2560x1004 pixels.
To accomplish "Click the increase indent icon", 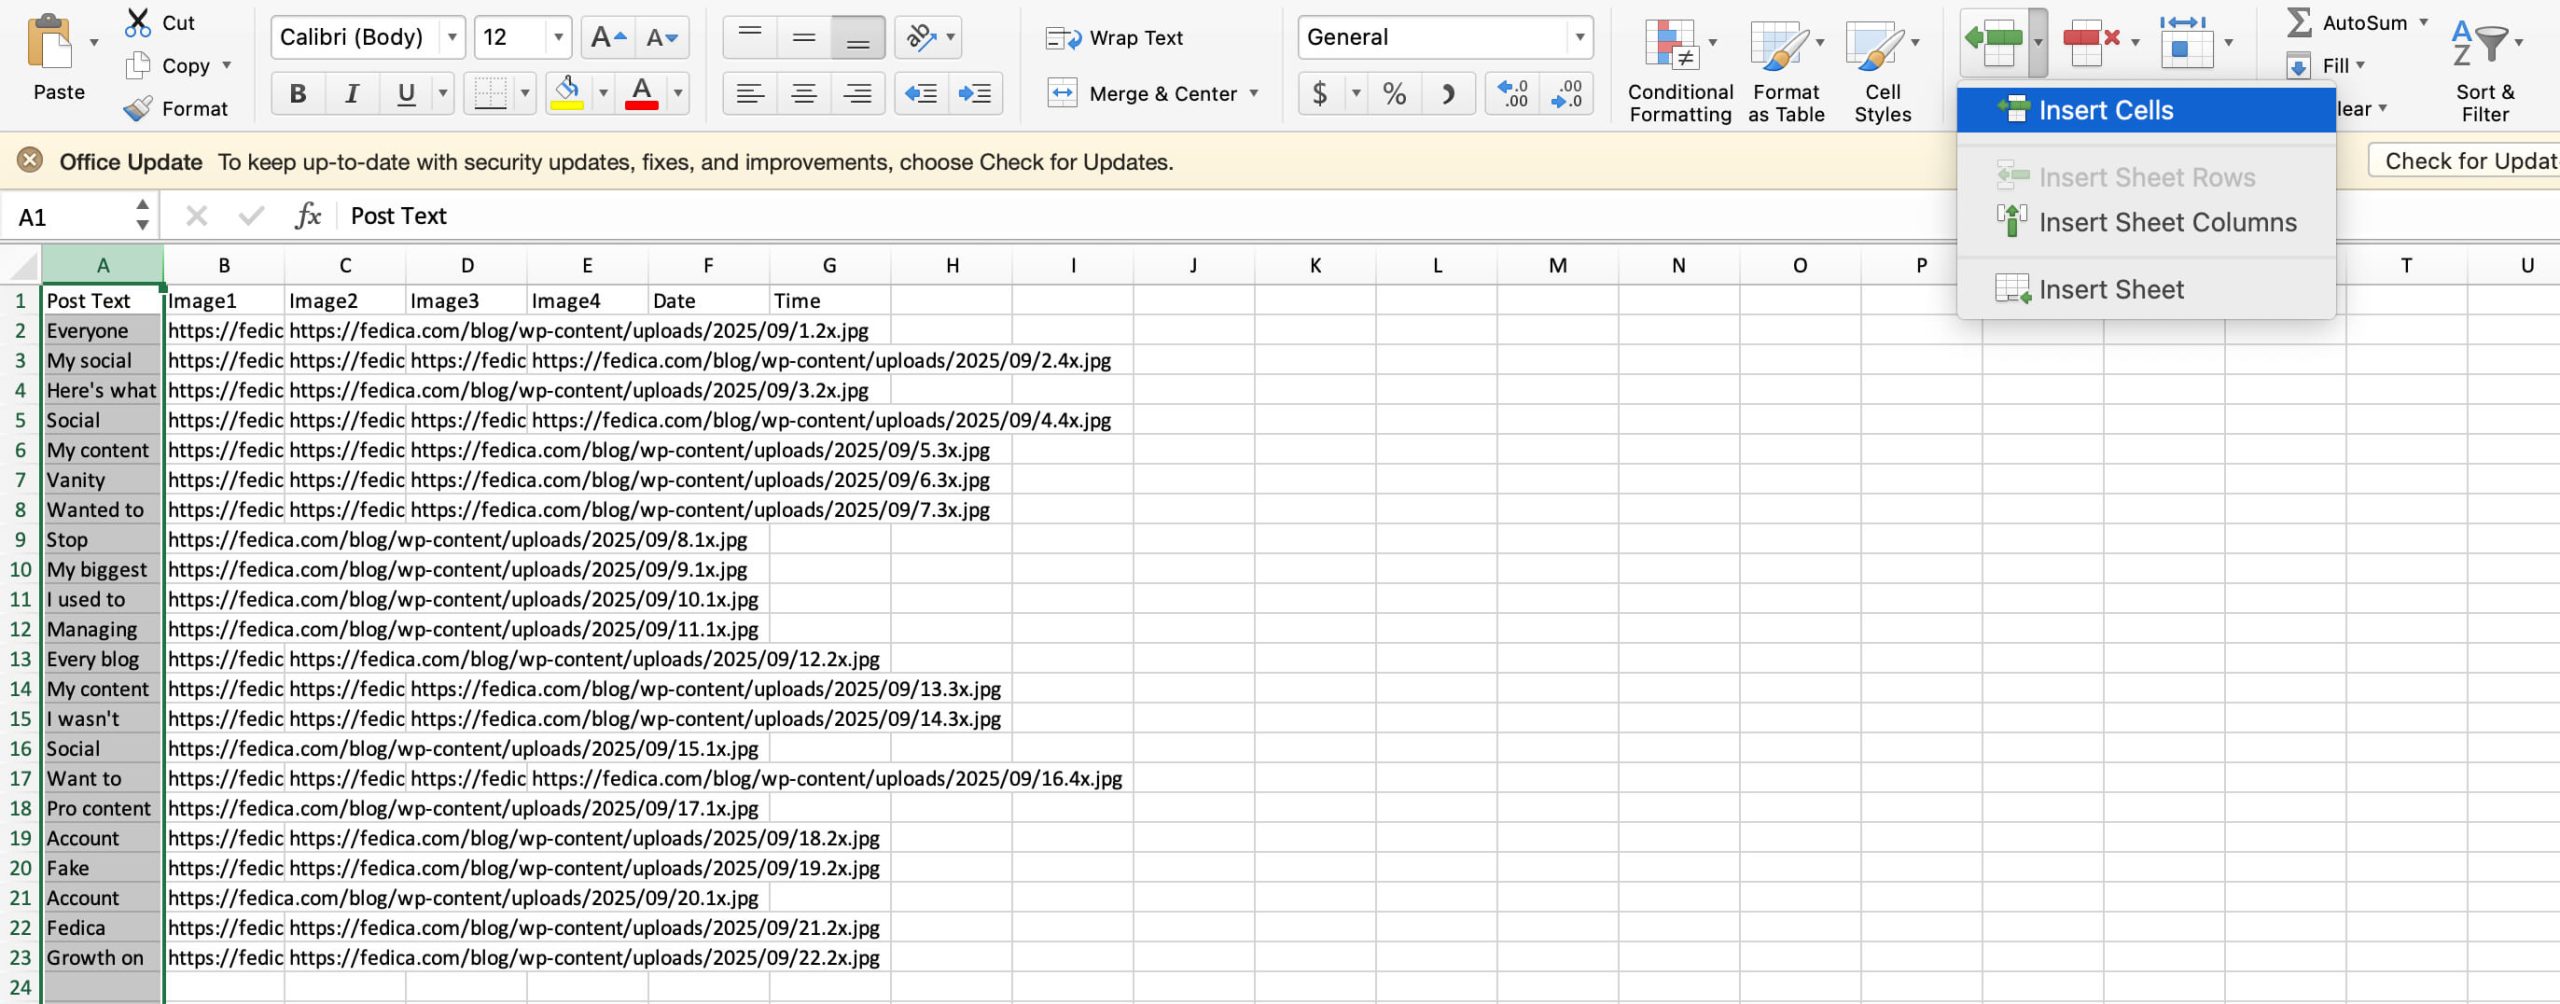I will [974, 94].
